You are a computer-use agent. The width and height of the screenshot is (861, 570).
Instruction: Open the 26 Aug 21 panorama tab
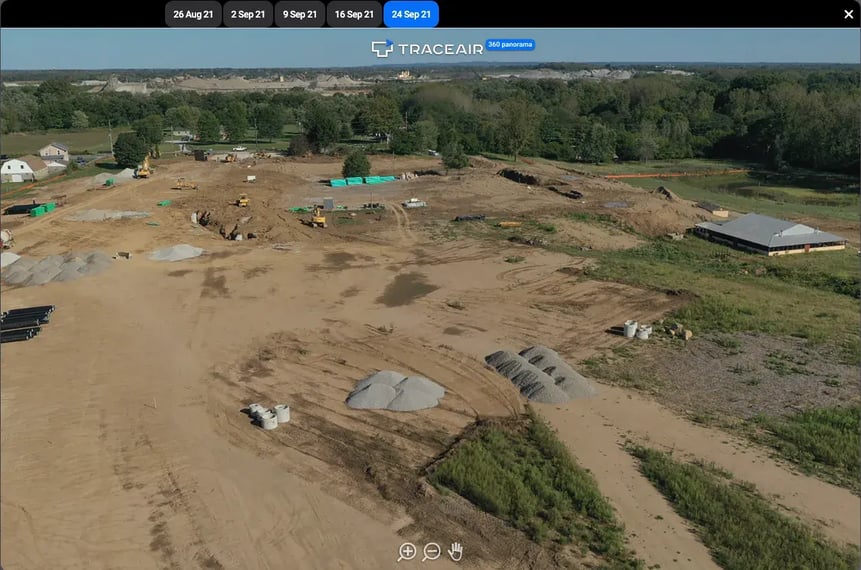[x=193, y=14]
